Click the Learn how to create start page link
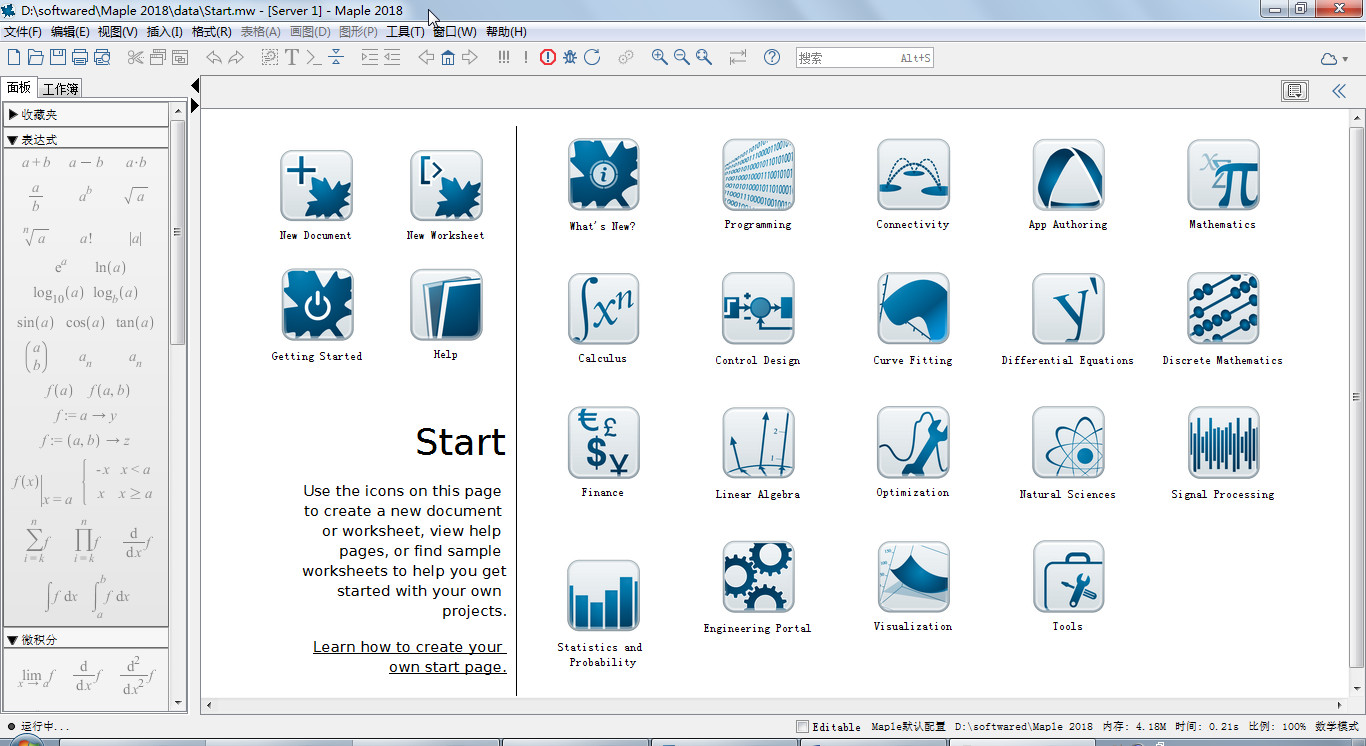The height and width of the screenshot is (746, 1366). (409, 657)
